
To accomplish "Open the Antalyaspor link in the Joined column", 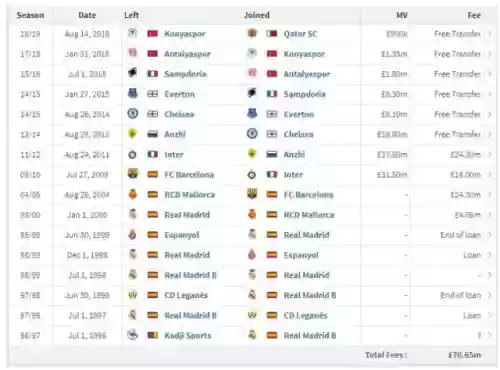I will pos(307,74).
